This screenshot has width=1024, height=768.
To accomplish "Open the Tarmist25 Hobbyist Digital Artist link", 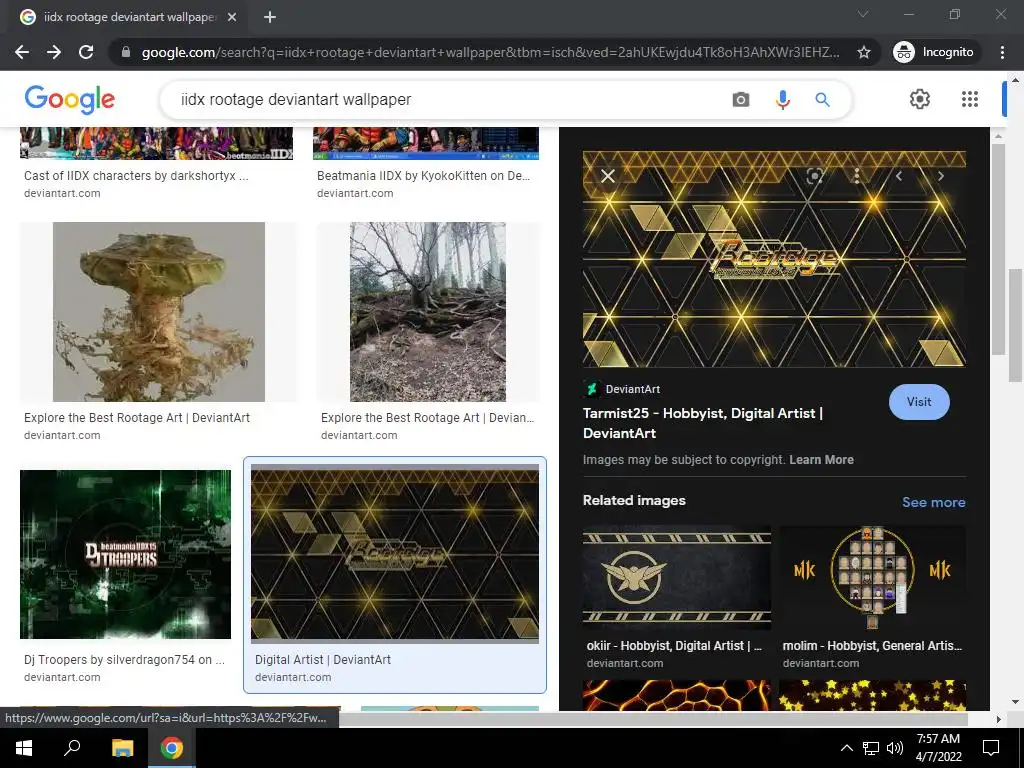I will tap(703, 423).
